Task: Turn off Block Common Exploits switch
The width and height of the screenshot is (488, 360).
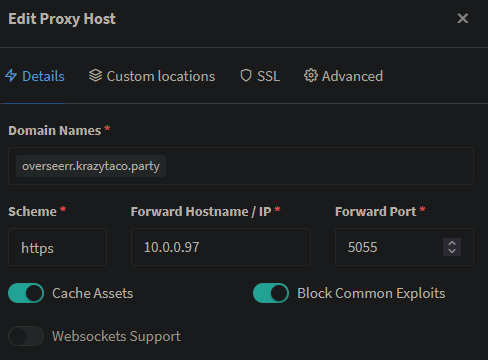Action: [x=271, y=293]
